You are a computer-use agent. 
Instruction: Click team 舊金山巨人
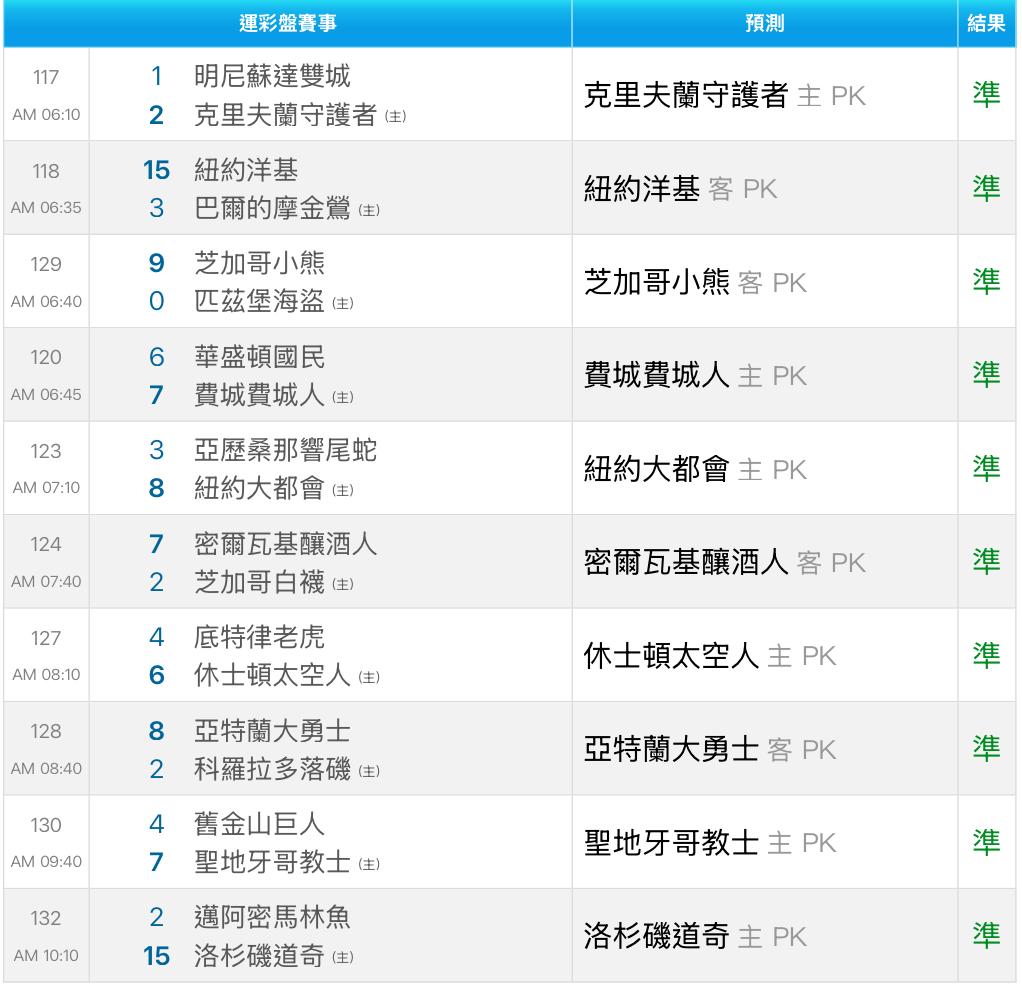259,824
